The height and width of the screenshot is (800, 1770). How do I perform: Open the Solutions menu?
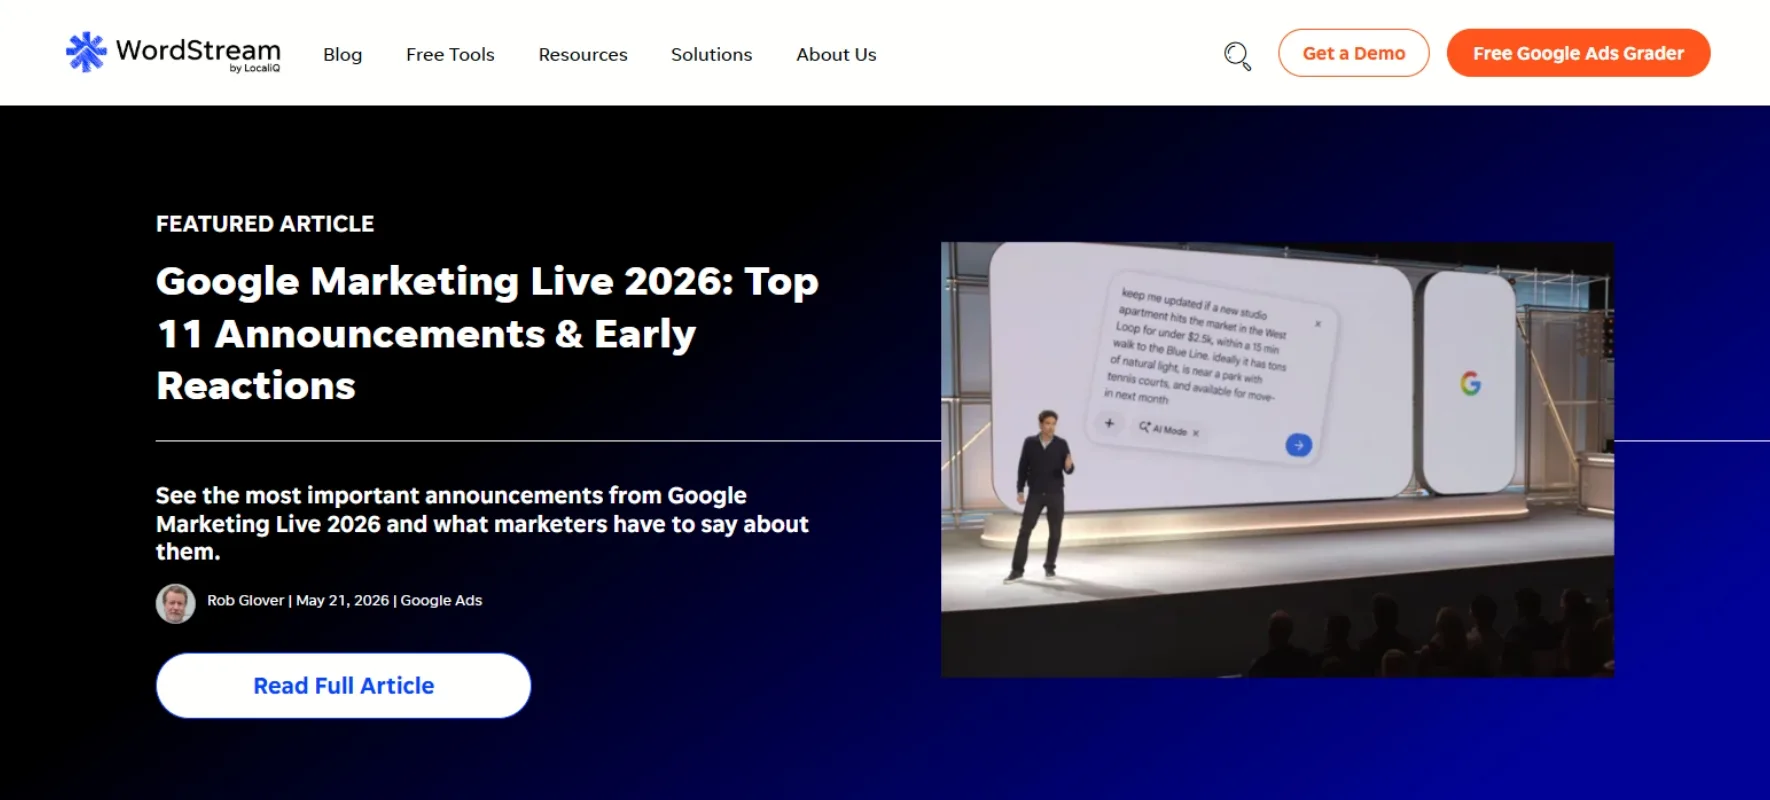[711, 55]
